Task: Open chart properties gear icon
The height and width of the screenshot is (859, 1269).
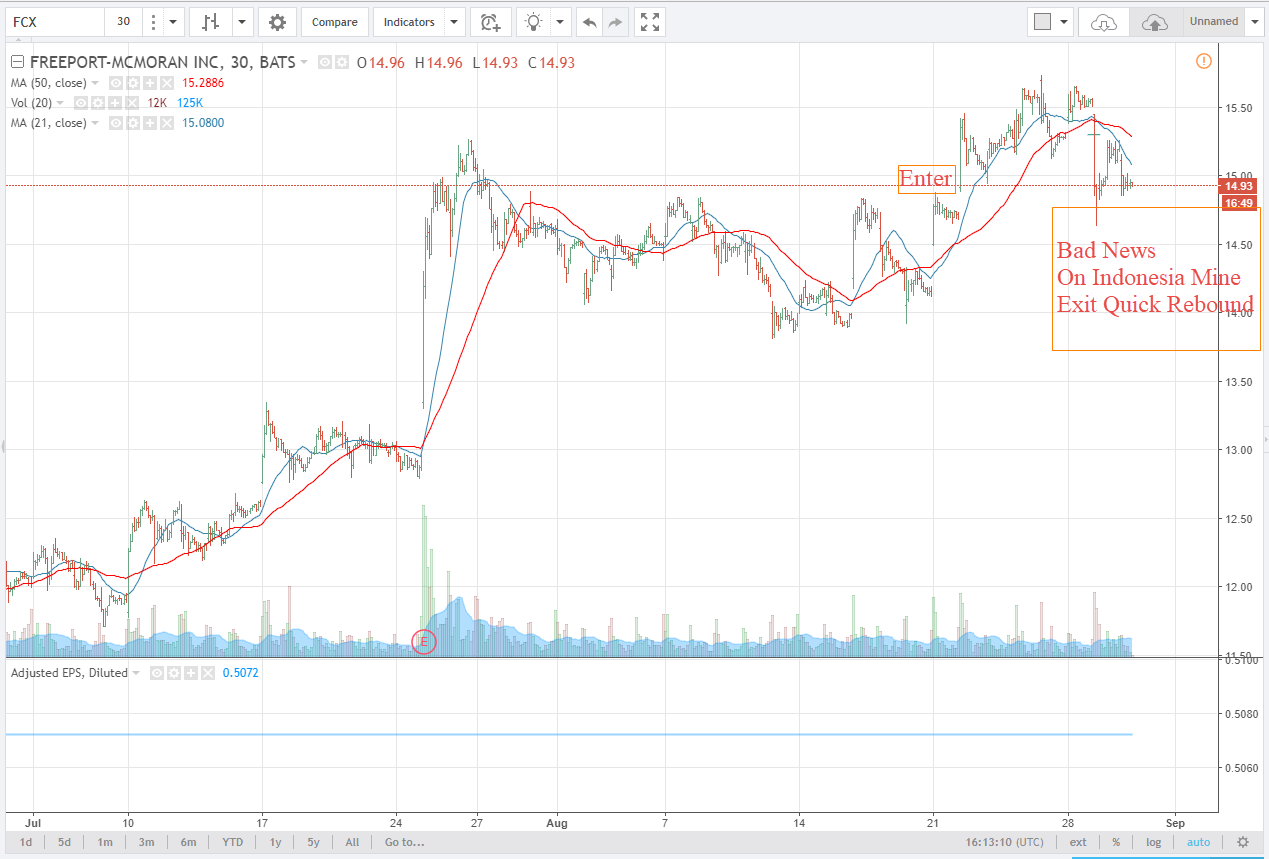Action: (x=277, y=22)
